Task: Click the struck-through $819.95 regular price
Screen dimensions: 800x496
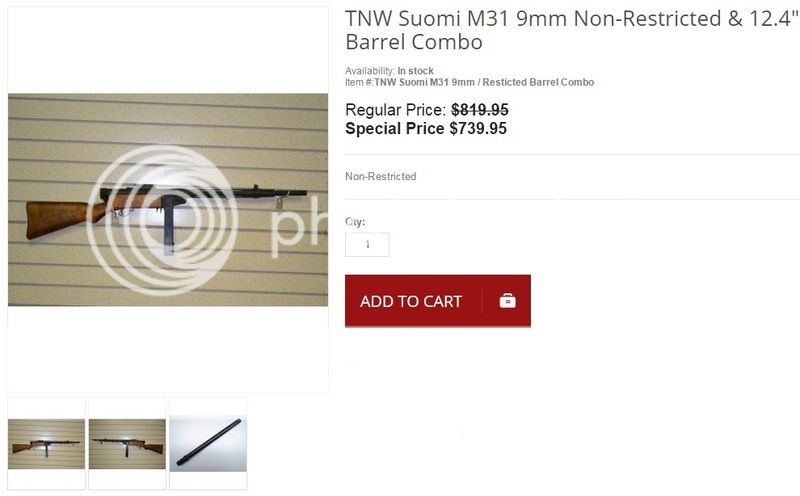Action: 480,110
